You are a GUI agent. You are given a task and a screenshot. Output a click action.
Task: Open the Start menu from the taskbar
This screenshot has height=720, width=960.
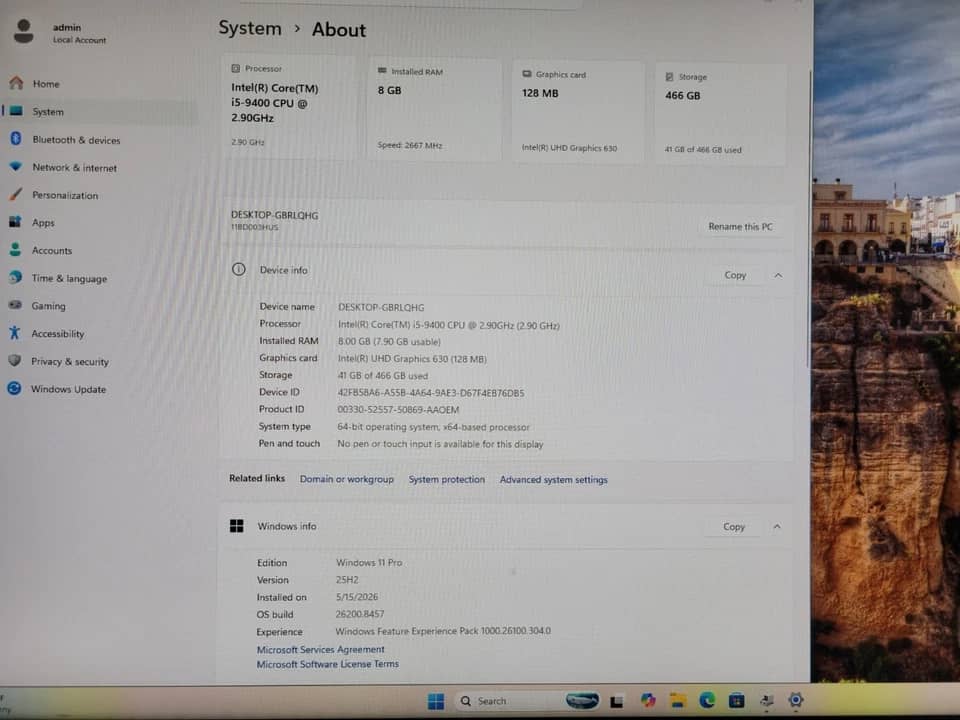(x=436, y=701)
